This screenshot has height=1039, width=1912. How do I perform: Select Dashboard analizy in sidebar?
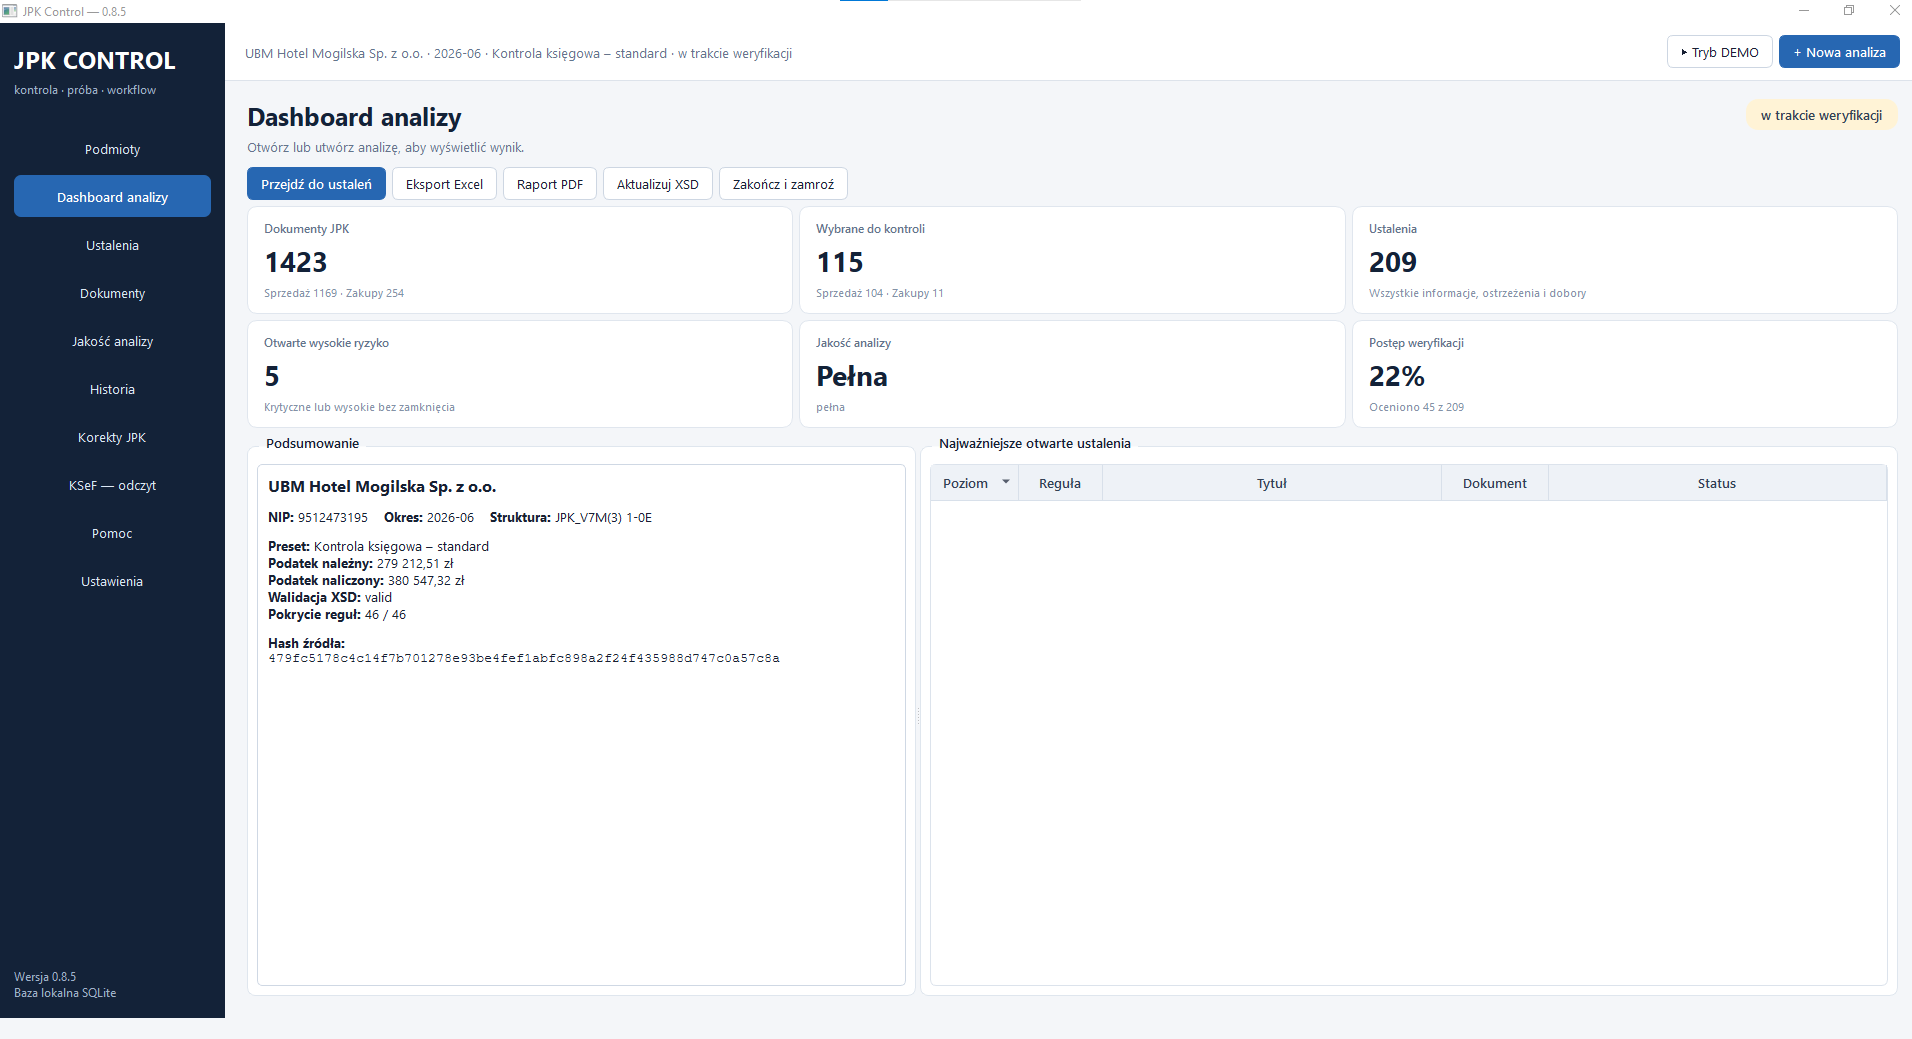[112, 197]
